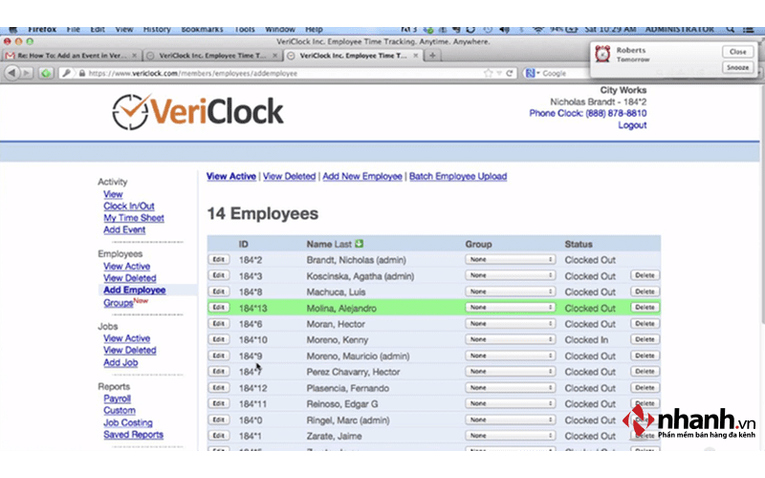Click the name Reinoso, Edgar G
Image resolution: width=765 pixels, height=478 pixels.
click(342, 404)
